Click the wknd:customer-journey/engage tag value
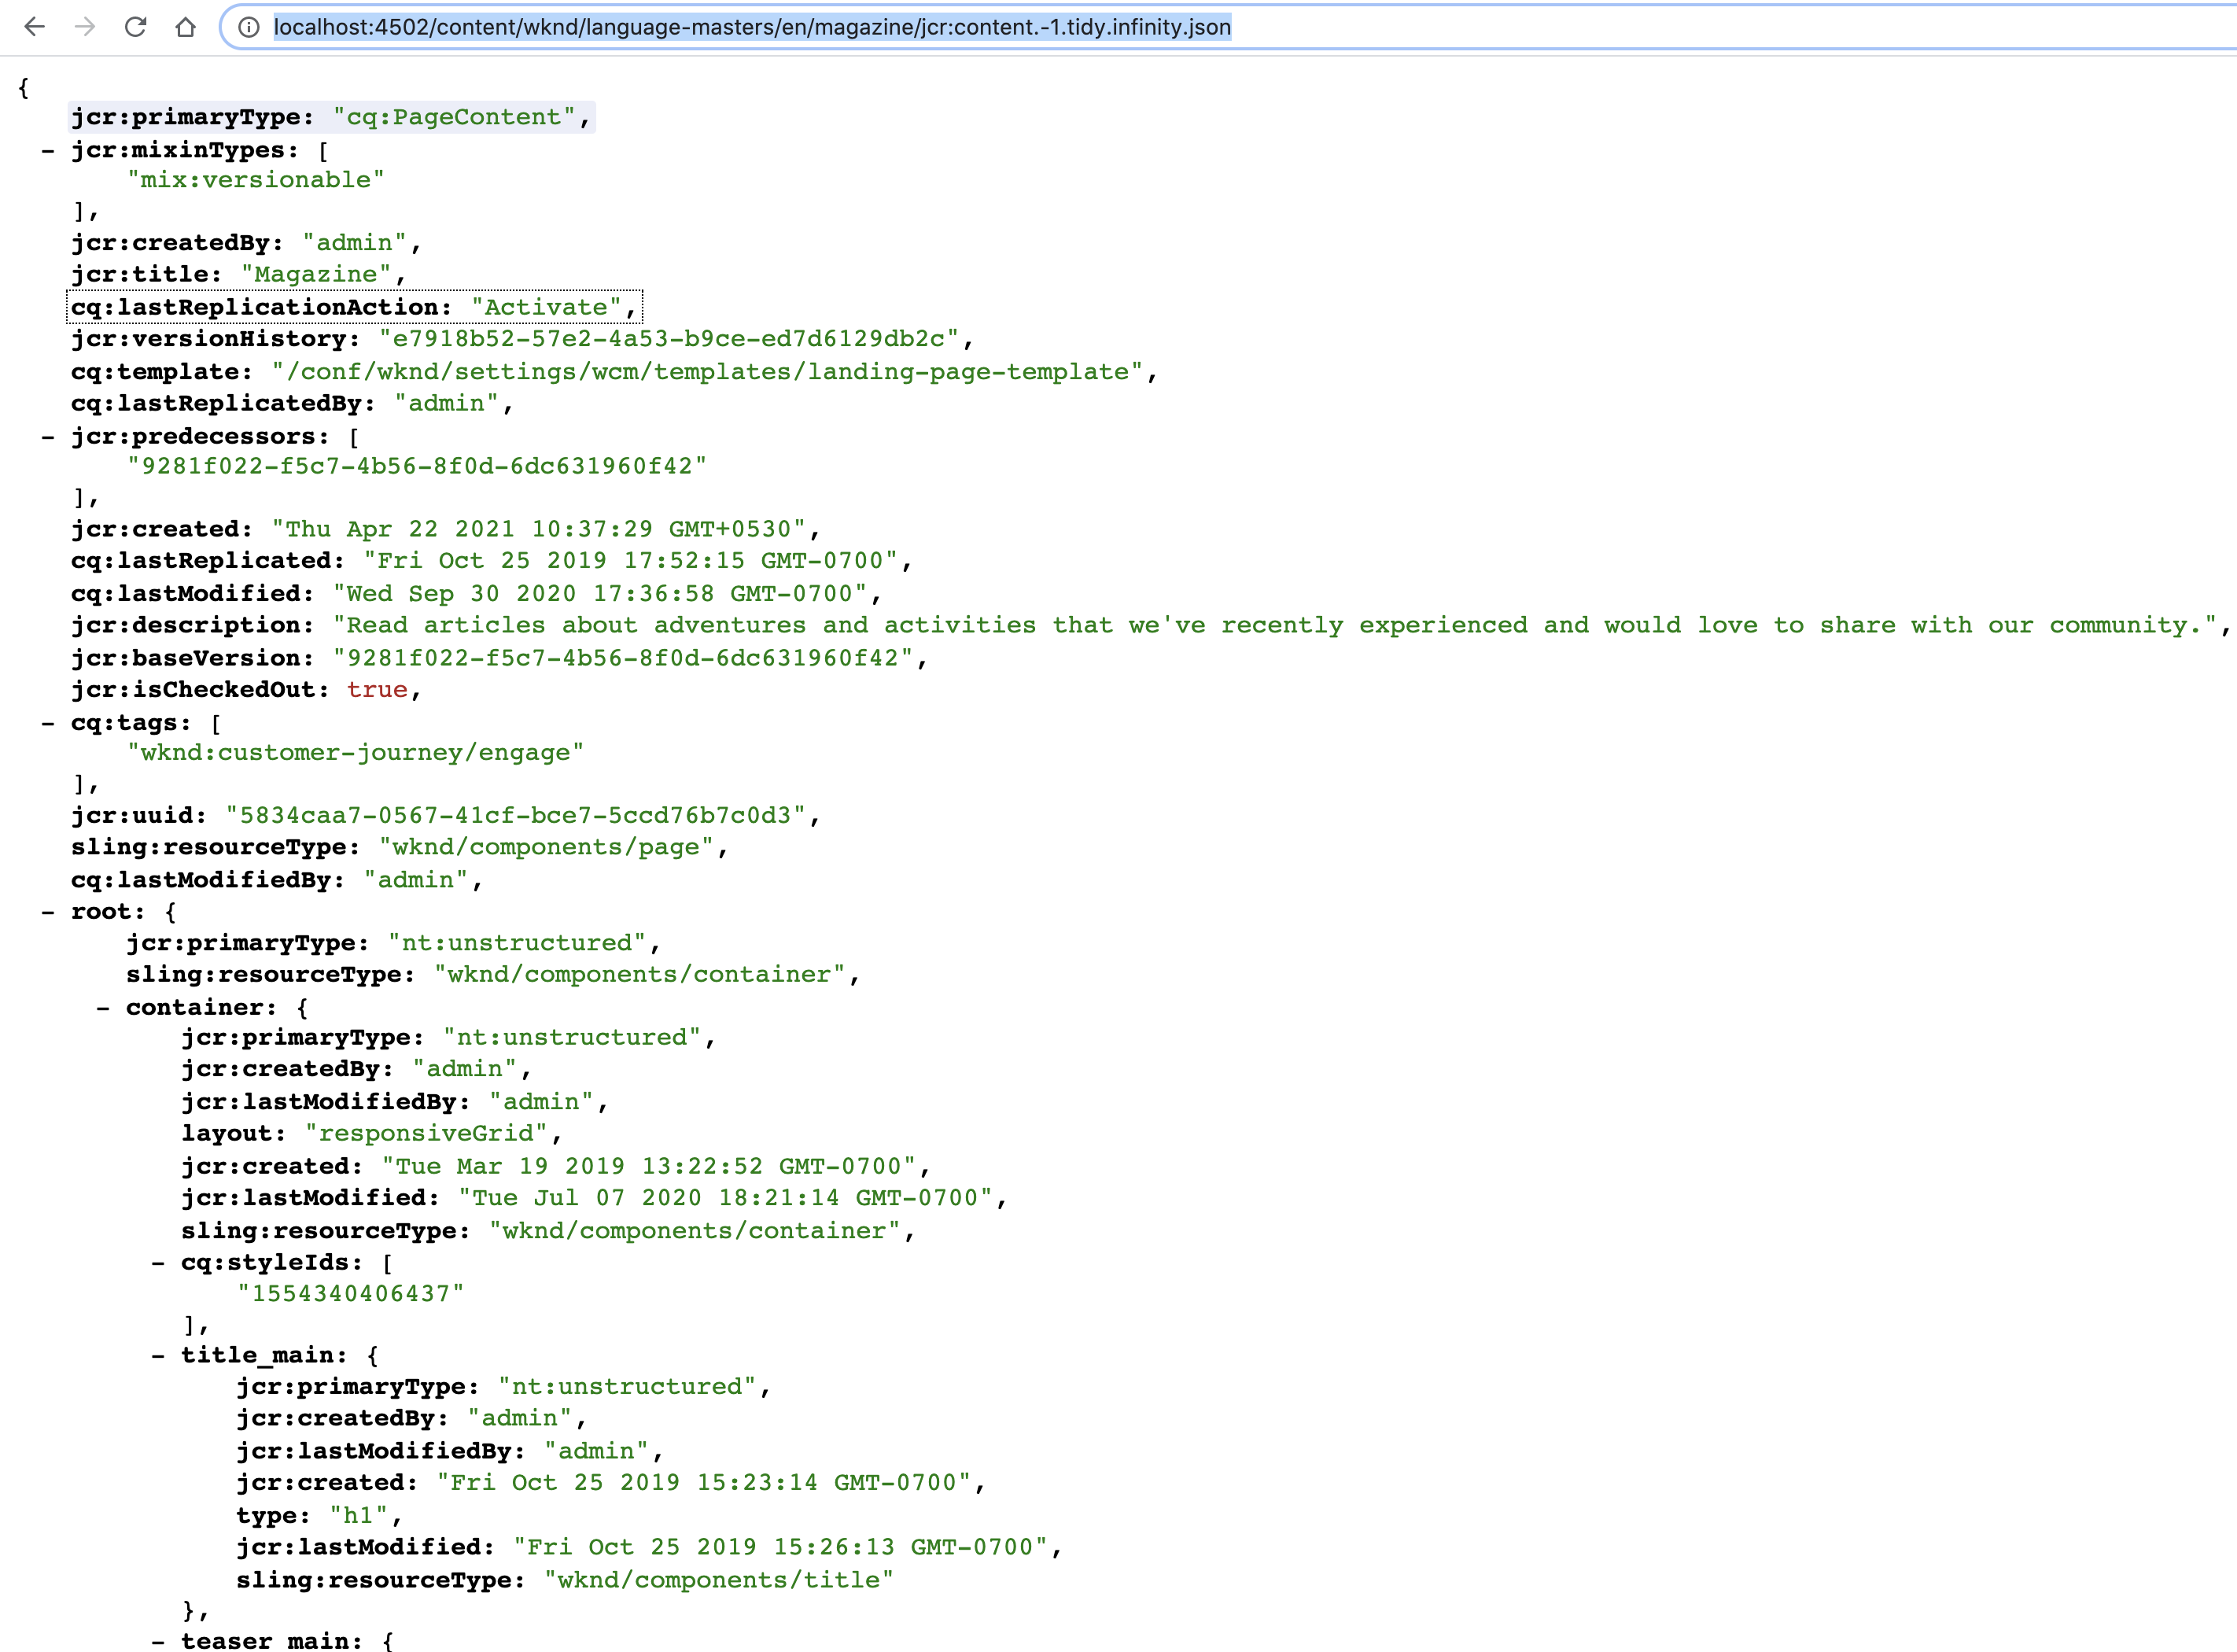The width and height of the screenshot is (2237, 1652). pyautogui.click(x=355, y=752)
